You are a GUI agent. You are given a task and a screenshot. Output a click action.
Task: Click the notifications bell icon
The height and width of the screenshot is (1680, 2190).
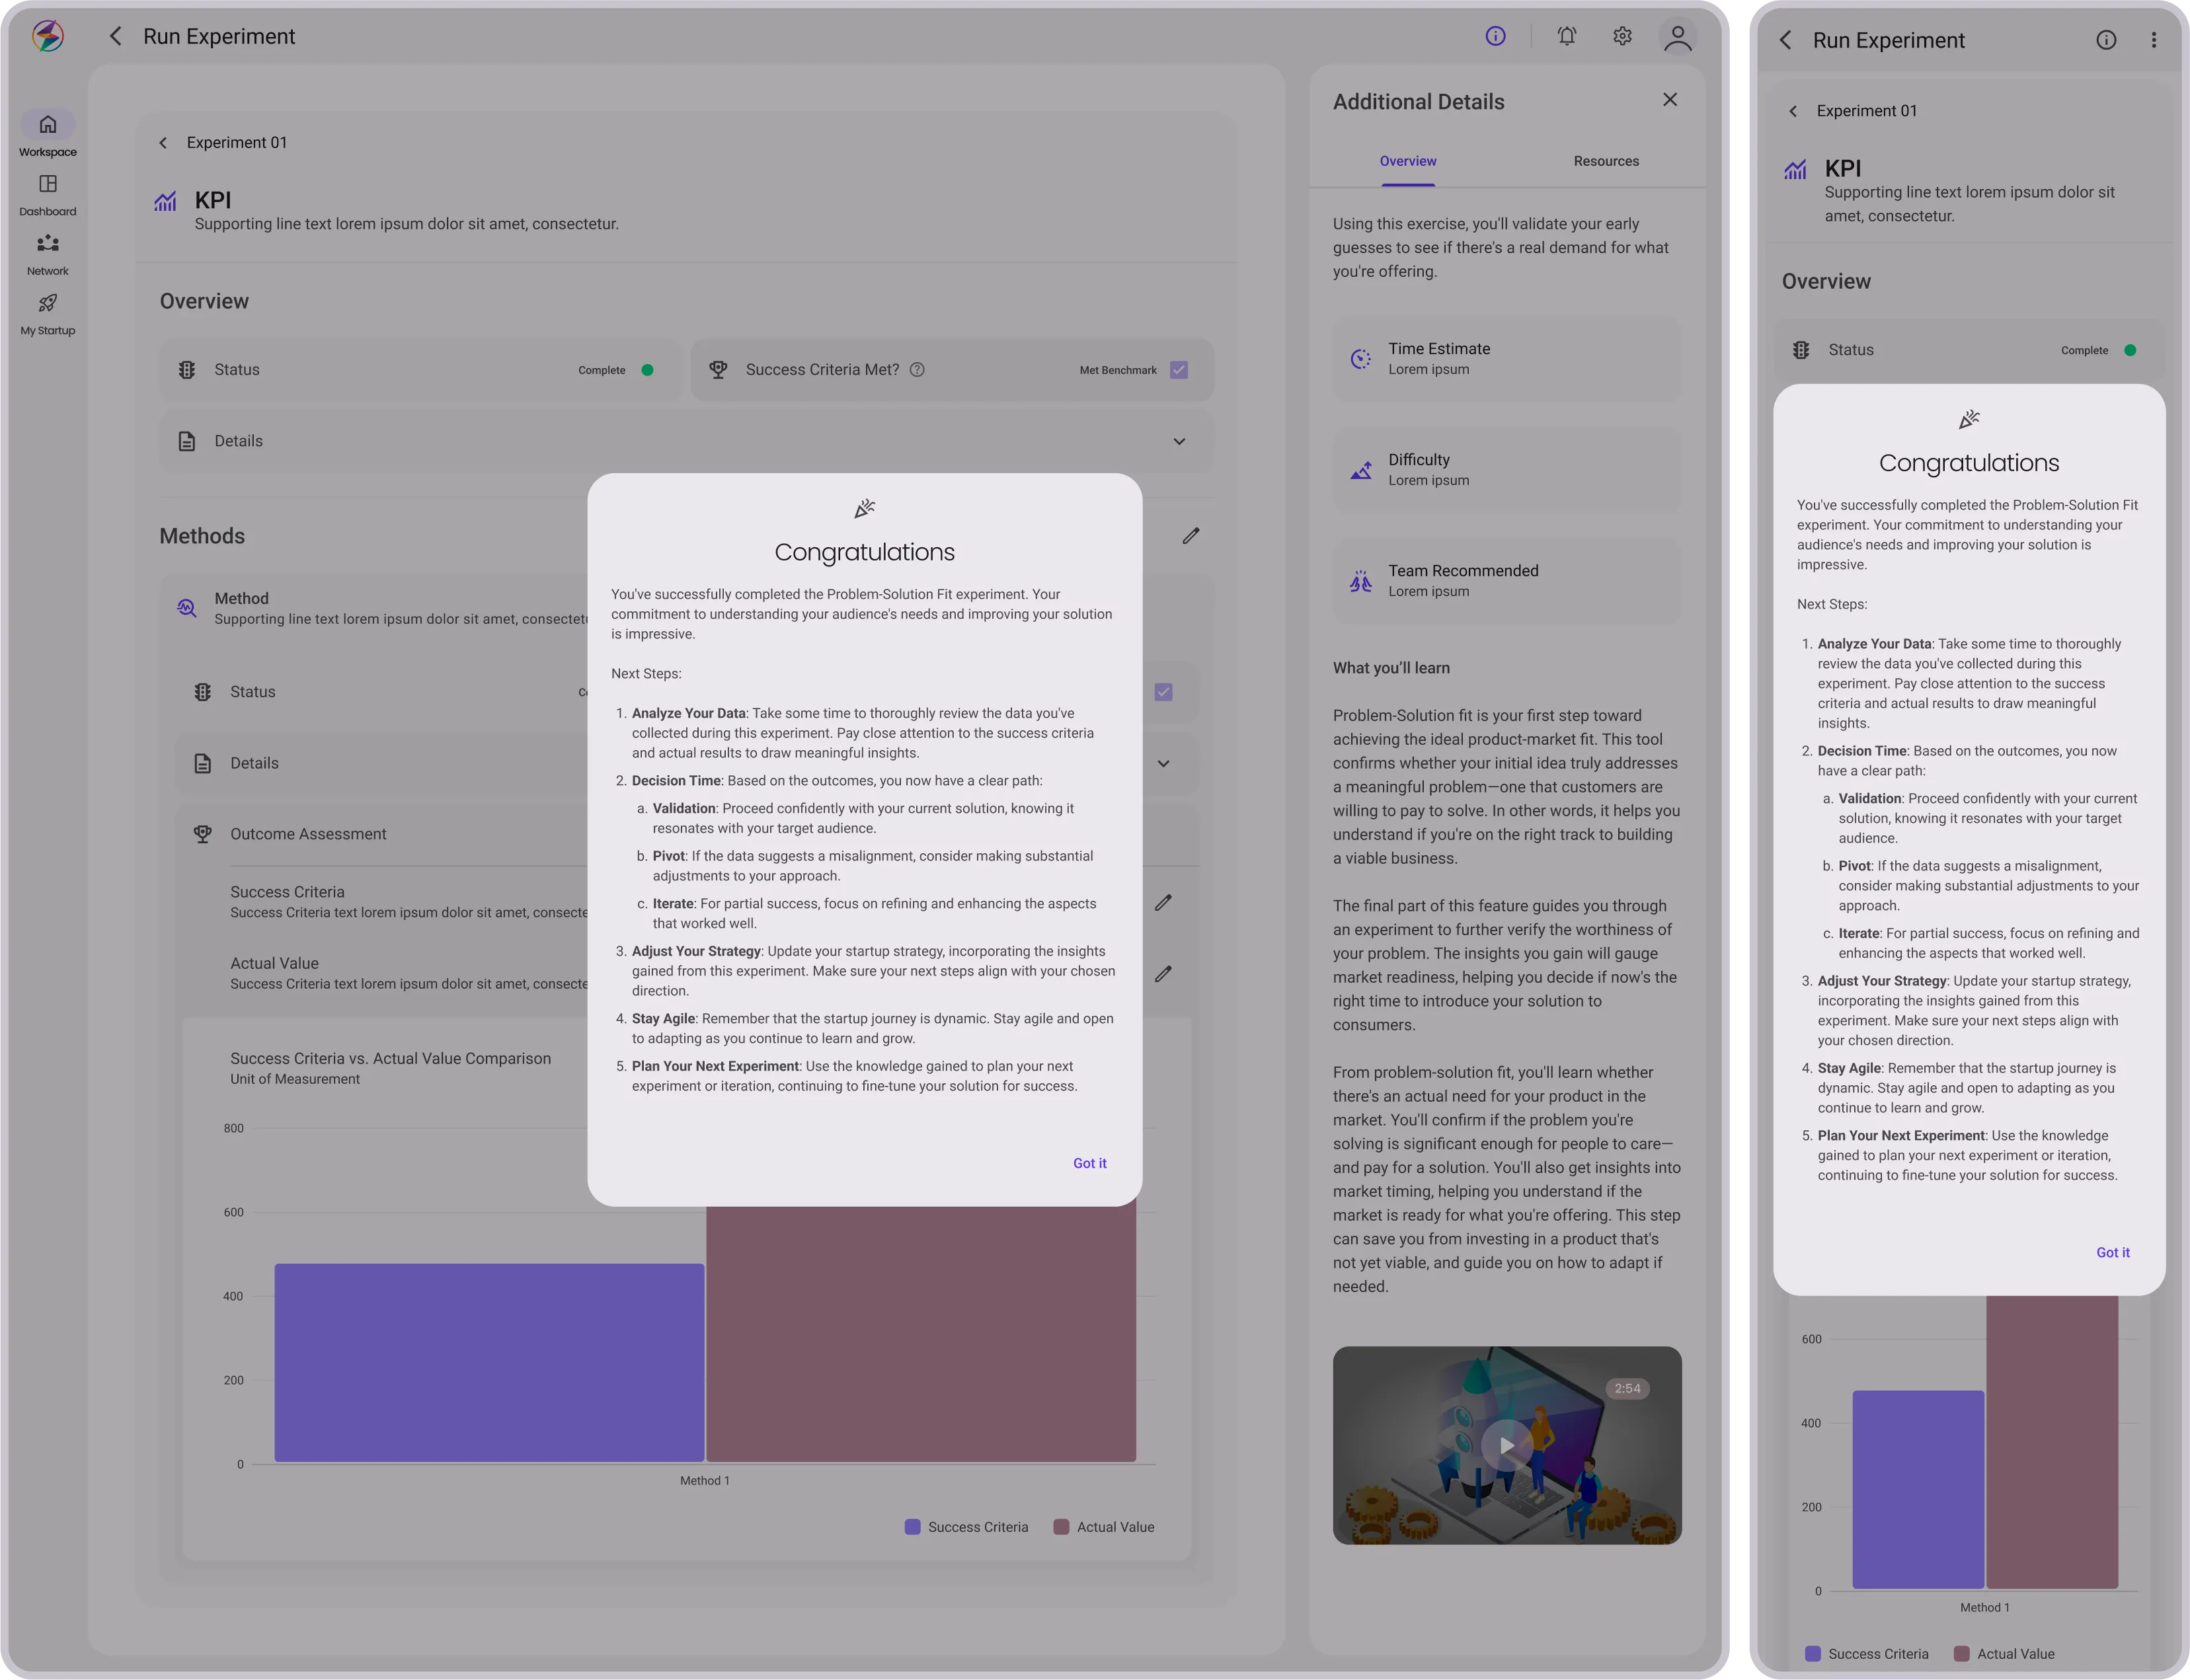click(x=1567, y=37)
